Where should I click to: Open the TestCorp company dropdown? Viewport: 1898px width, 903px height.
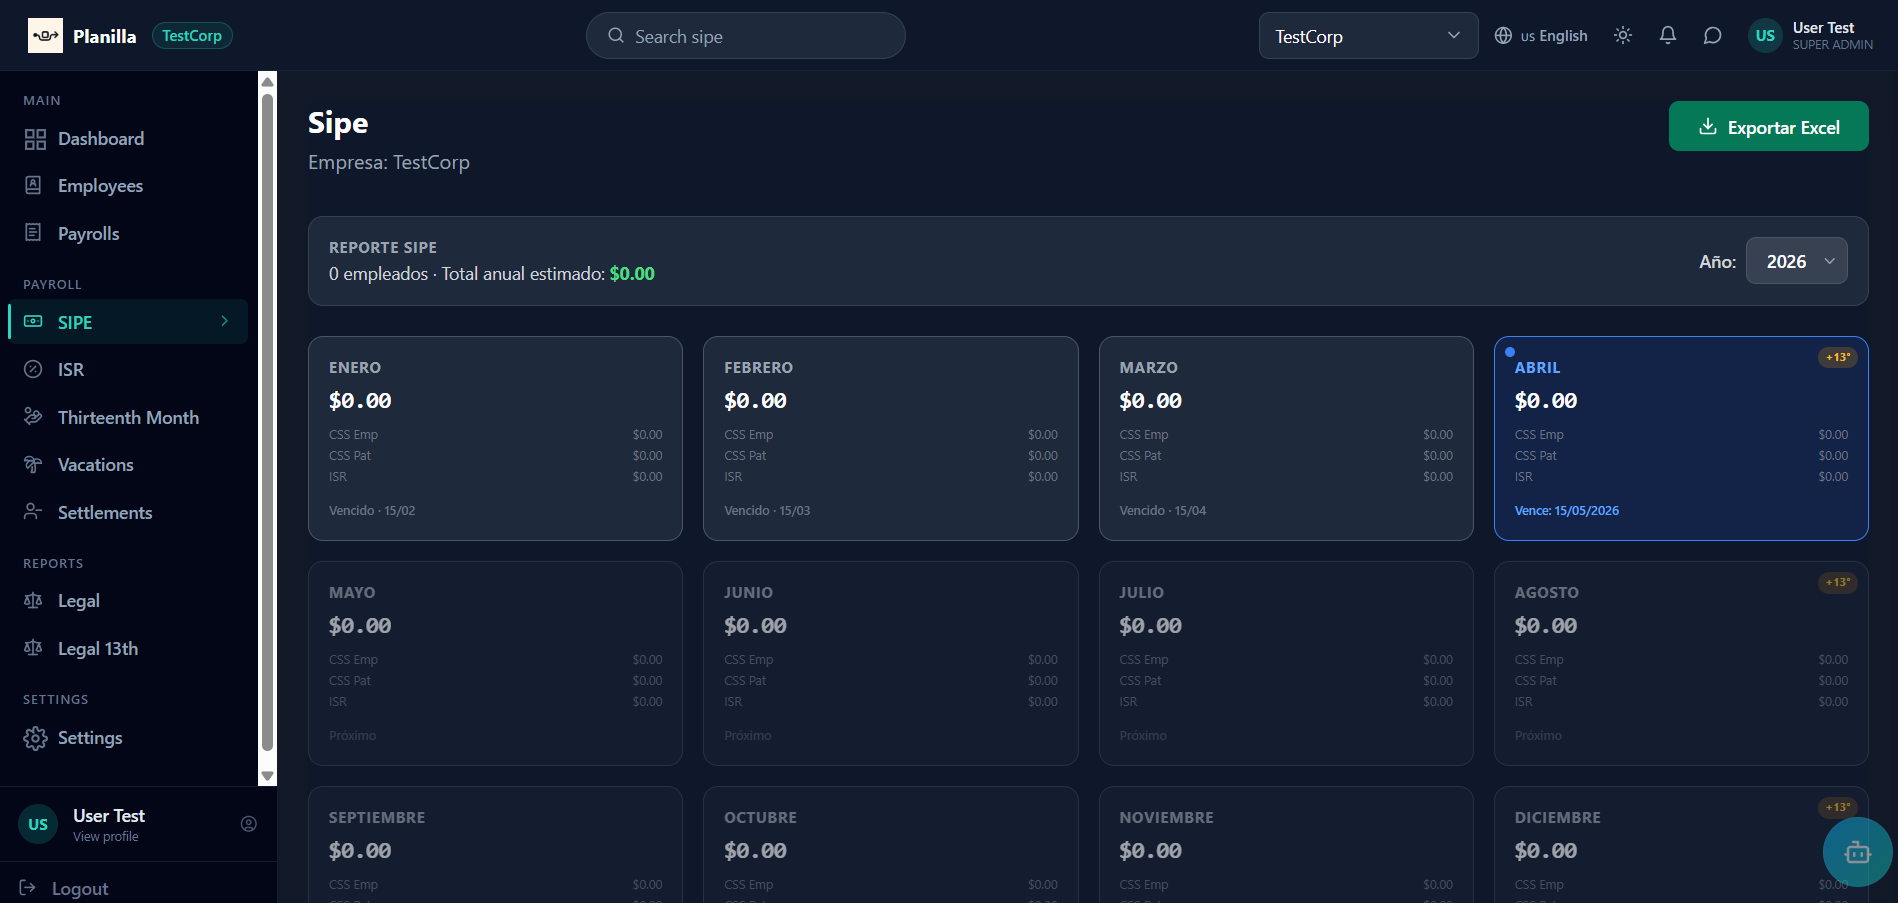[1367, 36]
